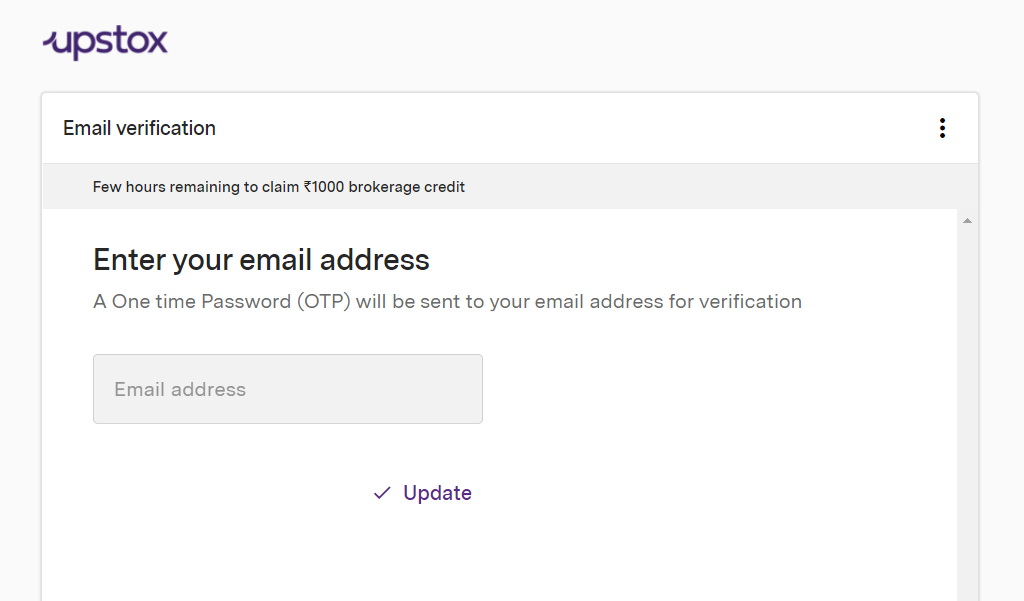Click the checkmark icon beside Update
Screen dimensions: 1024x601
tap(382, 493)
